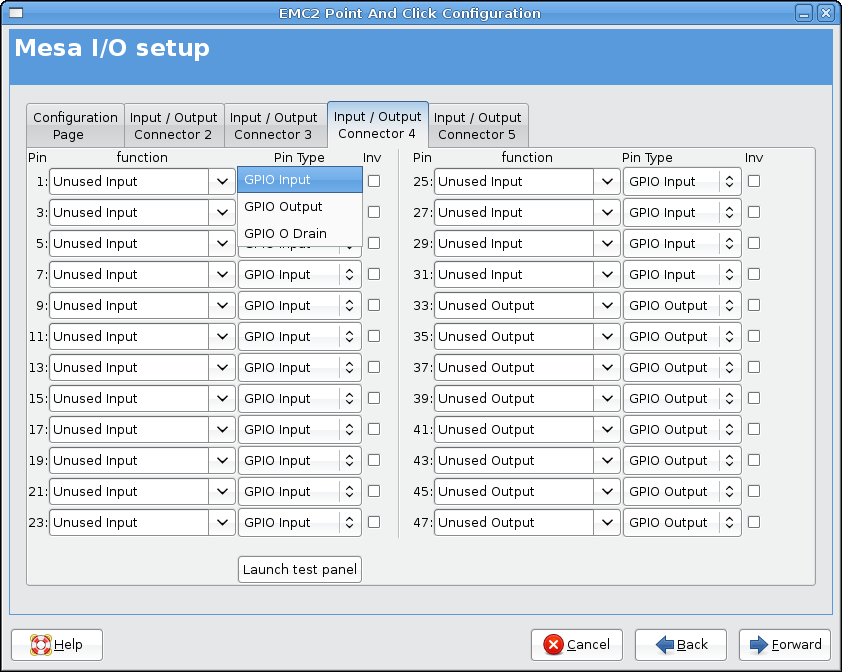Toggle the Inv checkbox for pin 3
This screenshot has width=842, height=672.
[374, 212]
